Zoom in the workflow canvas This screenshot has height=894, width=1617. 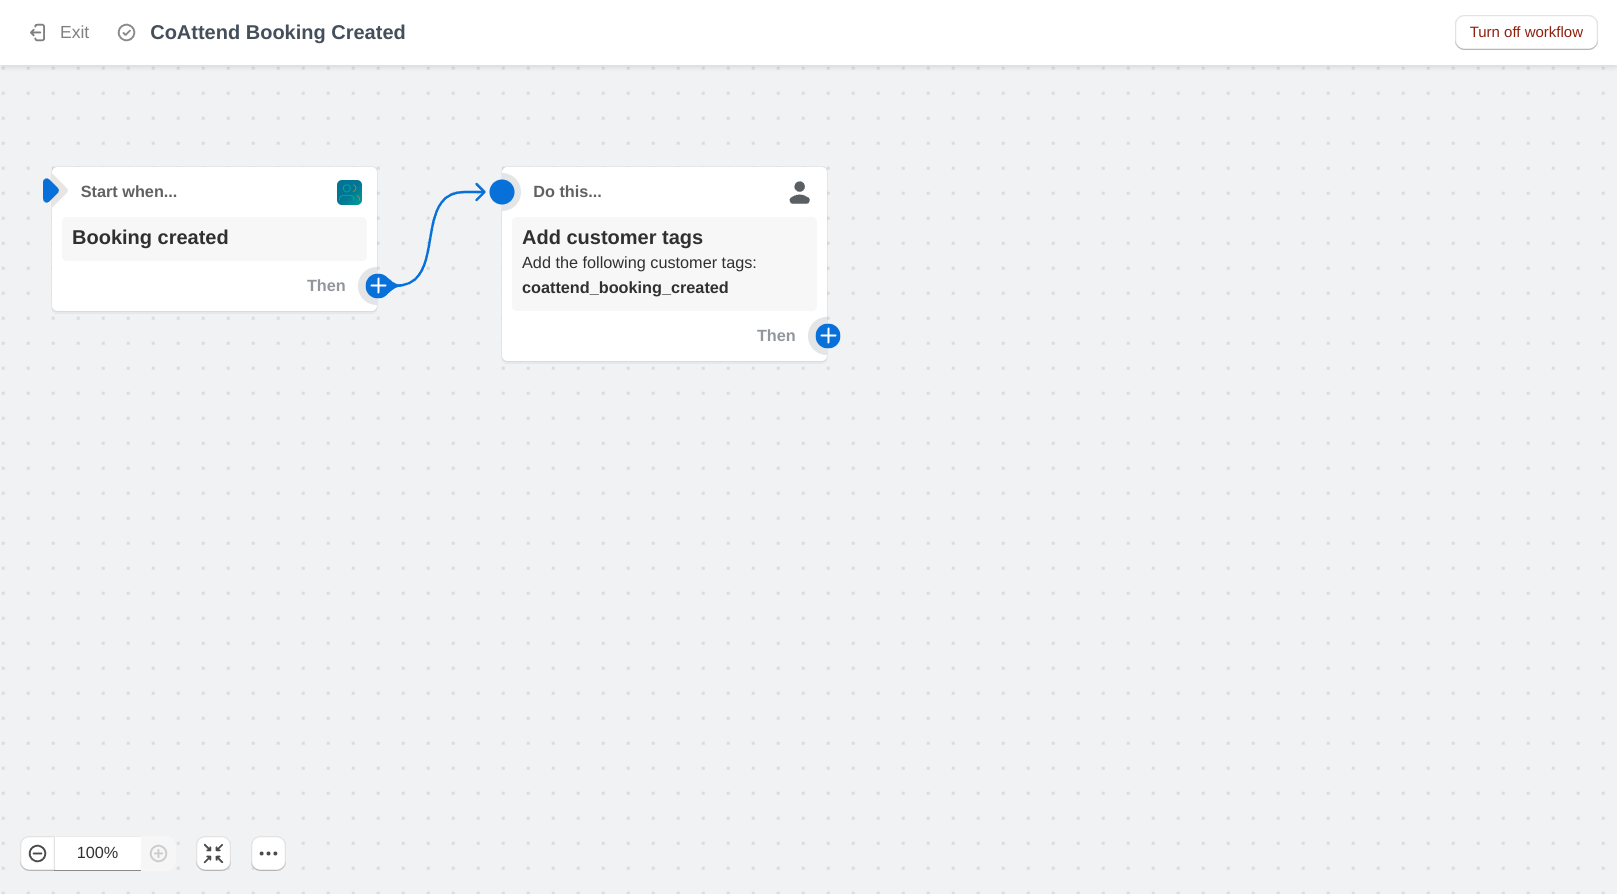(x=158, y=853)
